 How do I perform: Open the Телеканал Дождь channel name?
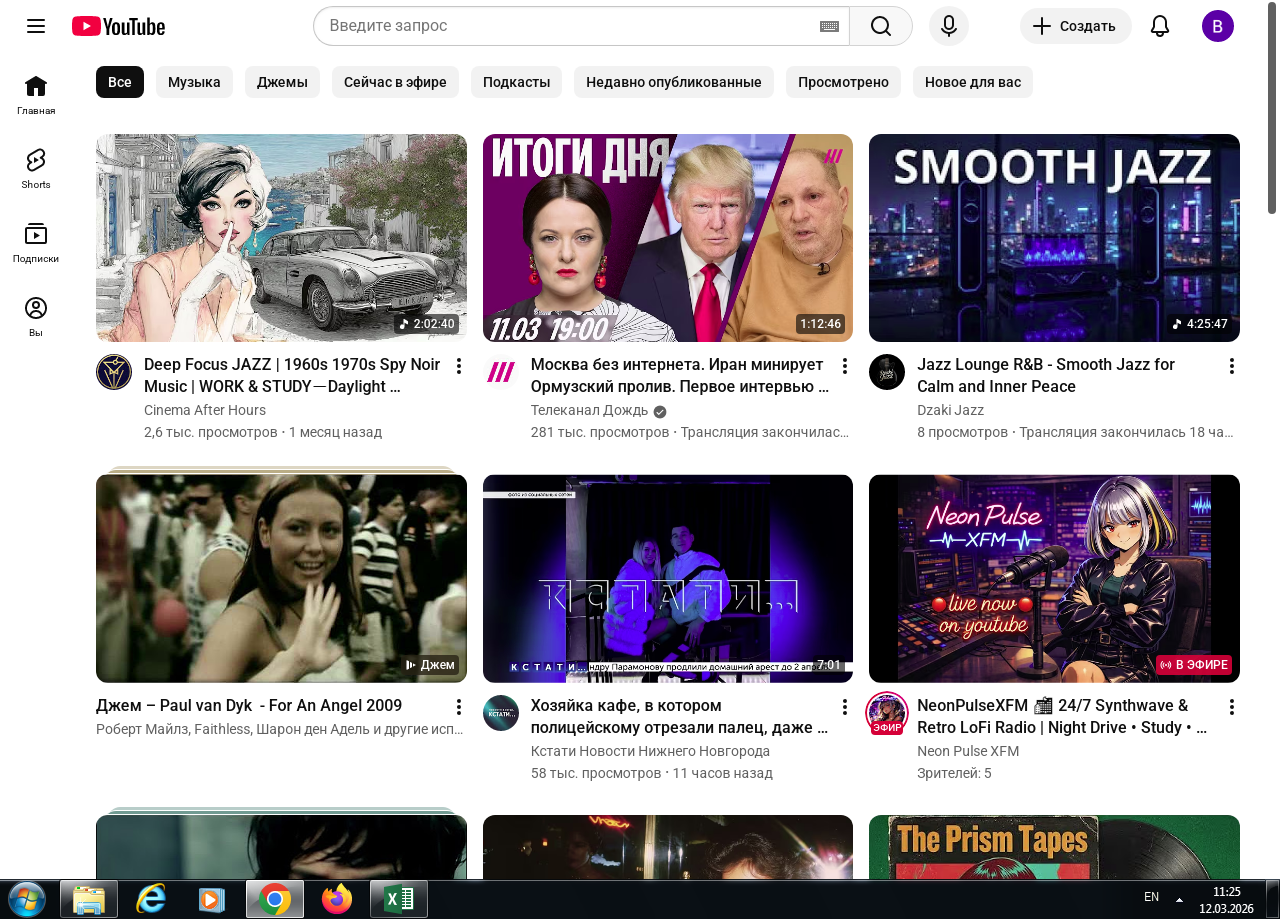tap(590, 411)
